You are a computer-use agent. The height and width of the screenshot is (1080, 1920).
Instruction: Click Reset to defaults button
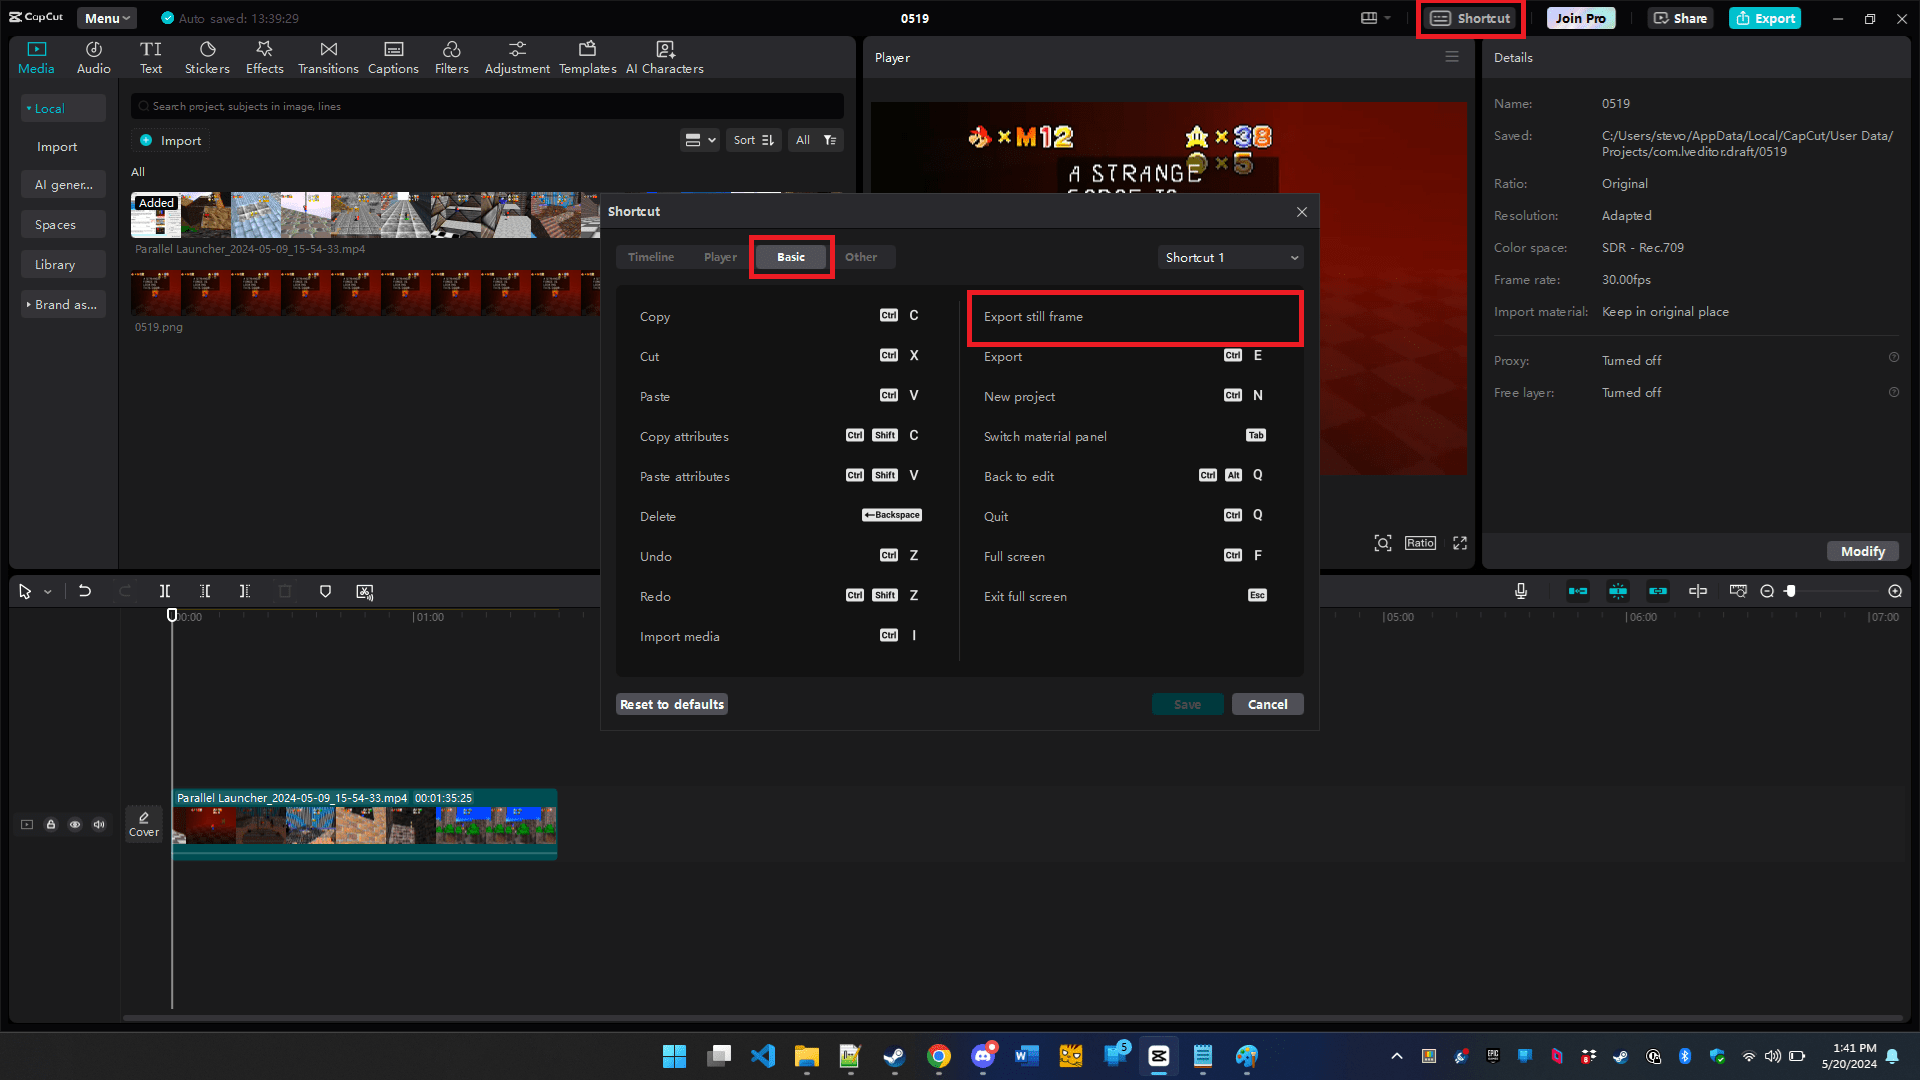[672, 704]
